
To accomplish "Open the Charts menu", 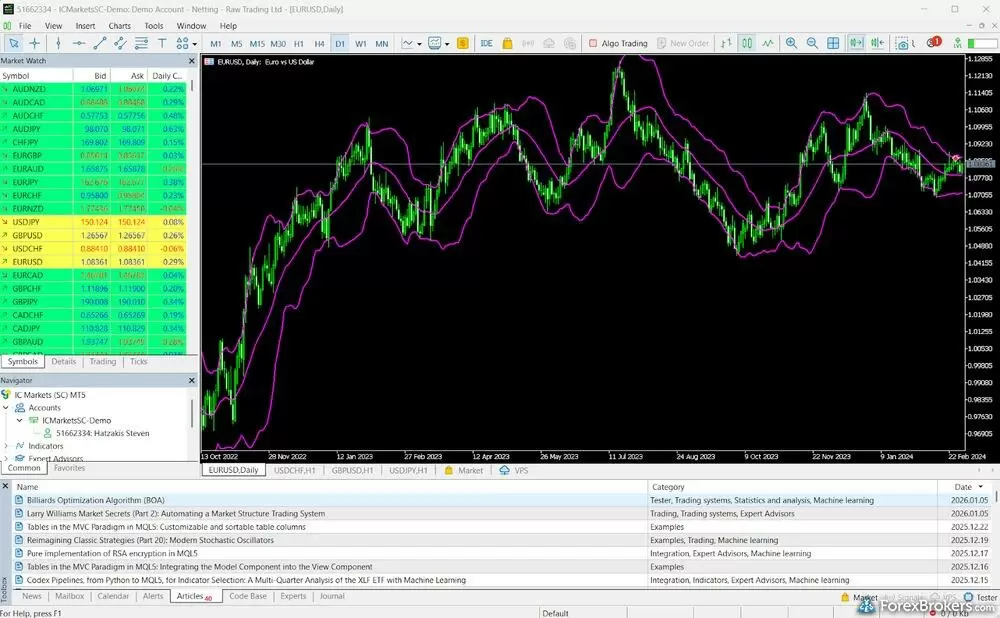I will (x=119, y=25).
